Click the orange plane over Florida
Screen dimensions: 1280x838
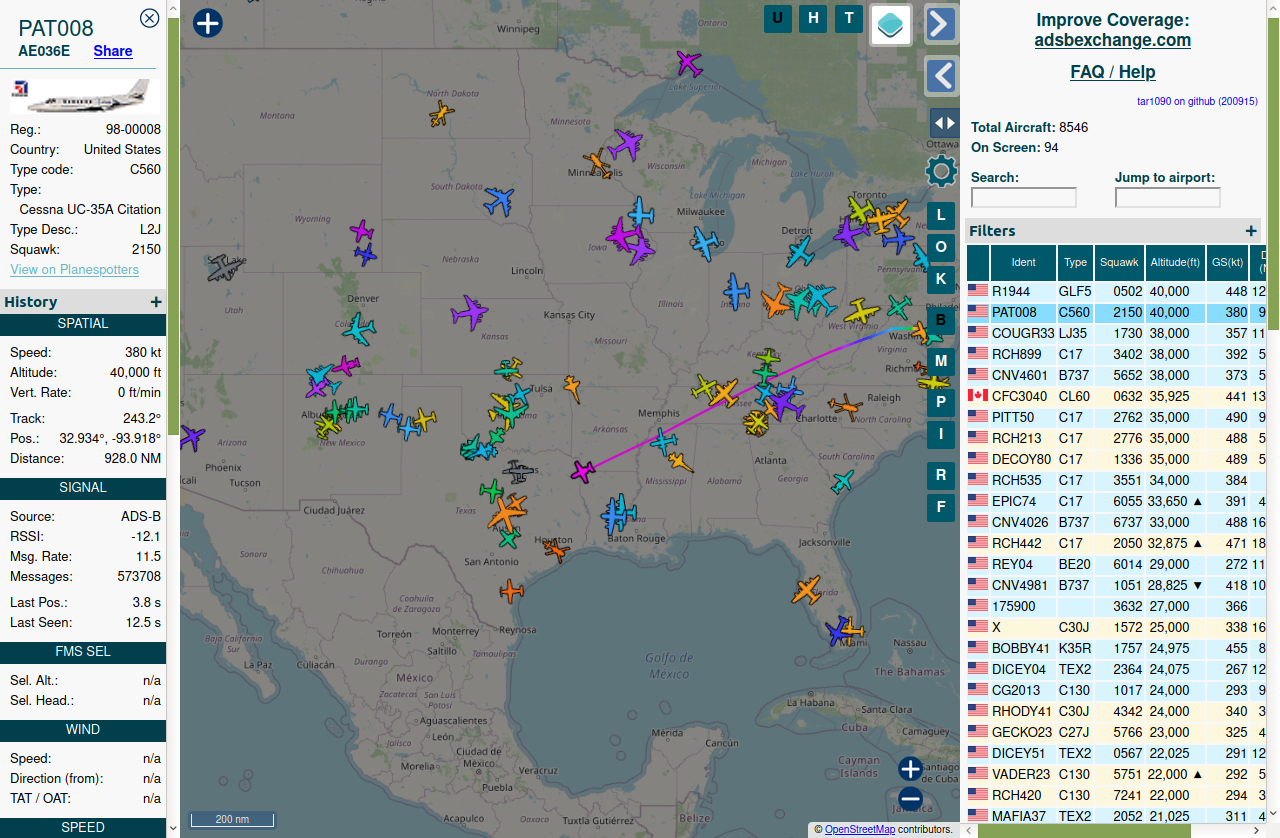coord(806,590)
